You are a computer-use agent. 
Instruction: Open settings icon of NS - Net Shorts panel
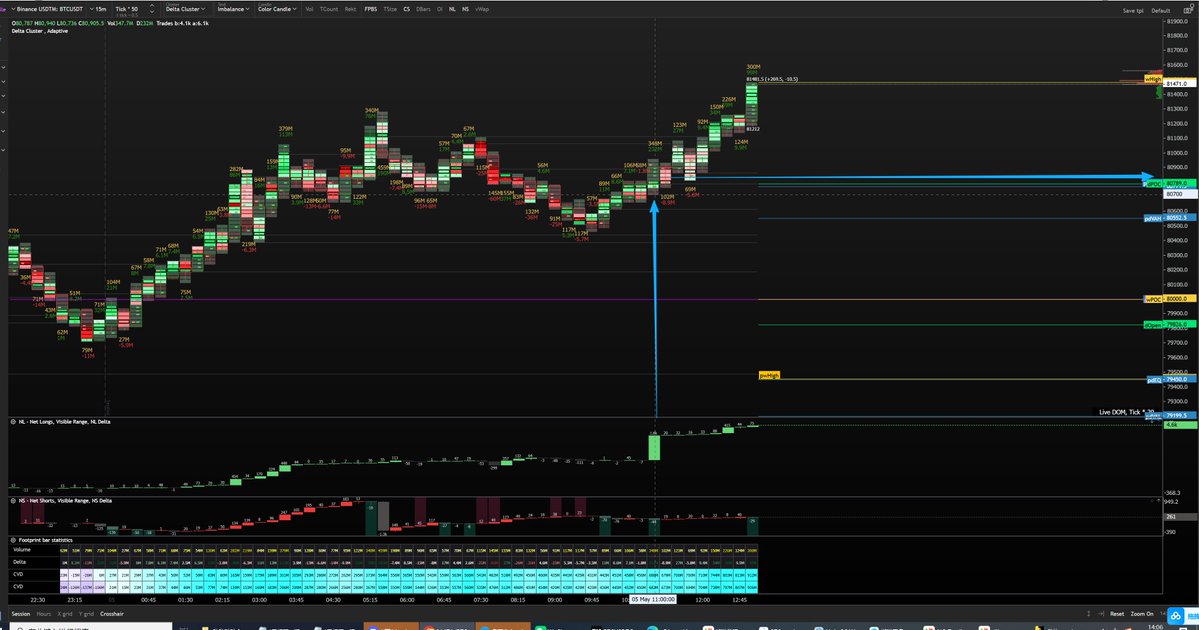point(13,501)
